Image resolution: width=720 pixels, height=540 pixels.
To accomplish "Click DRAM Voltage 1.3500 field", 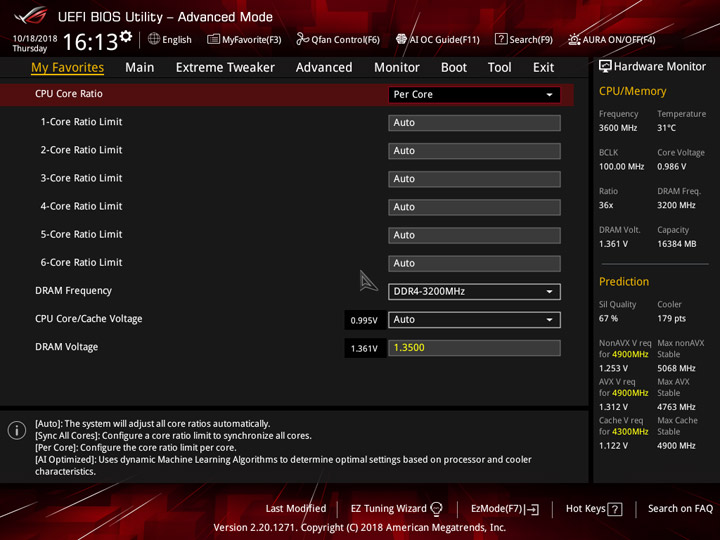I will pos(474,348).
